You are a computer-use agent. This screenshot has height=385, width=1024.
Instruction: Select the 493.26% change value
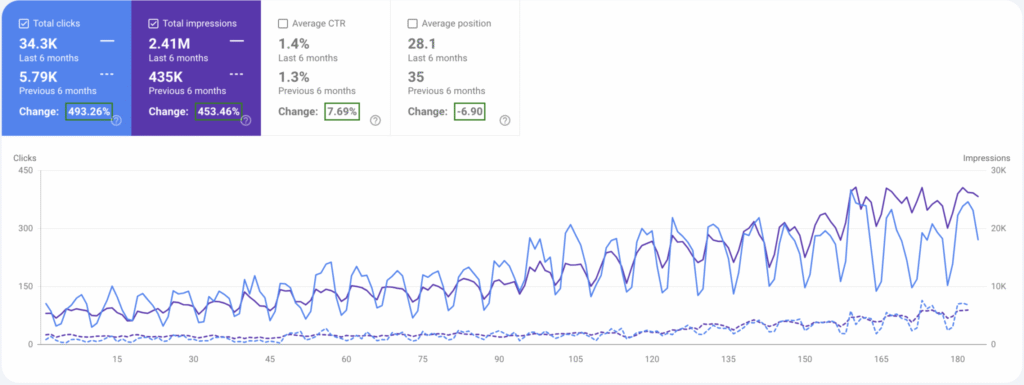89,112
